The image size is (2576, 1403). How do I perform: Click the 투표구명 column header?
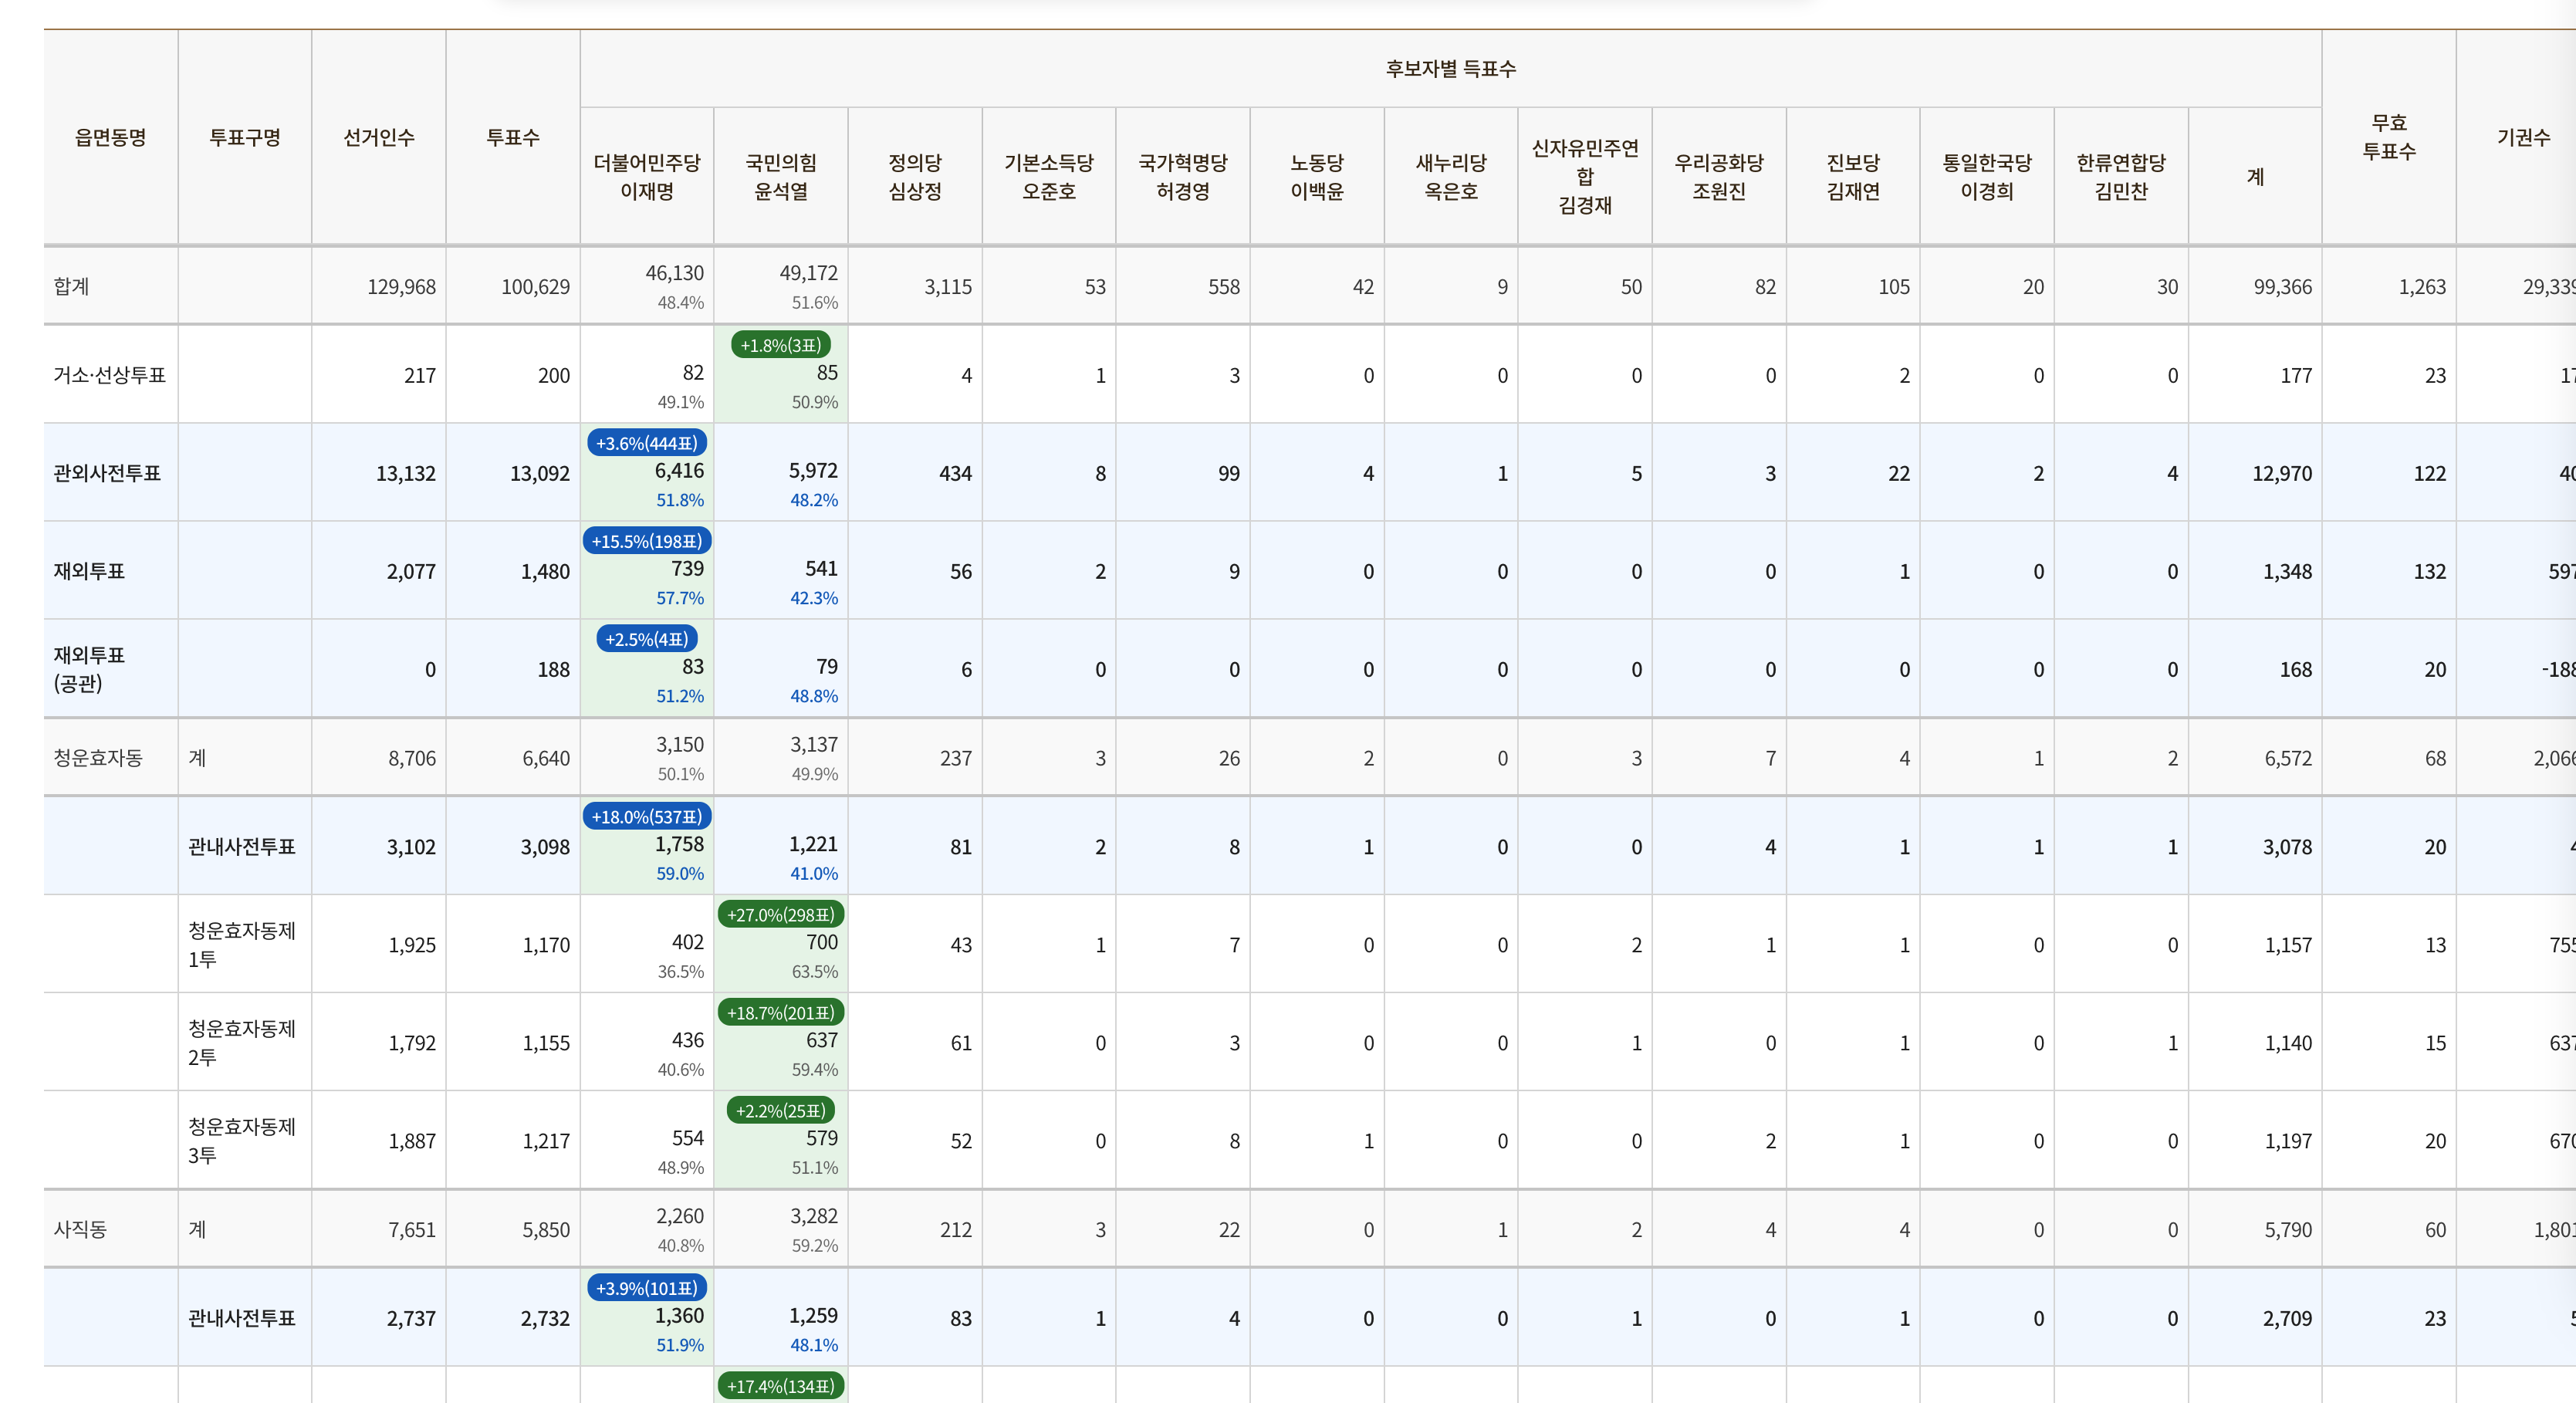pyautogui.click(x=244, y=137)
